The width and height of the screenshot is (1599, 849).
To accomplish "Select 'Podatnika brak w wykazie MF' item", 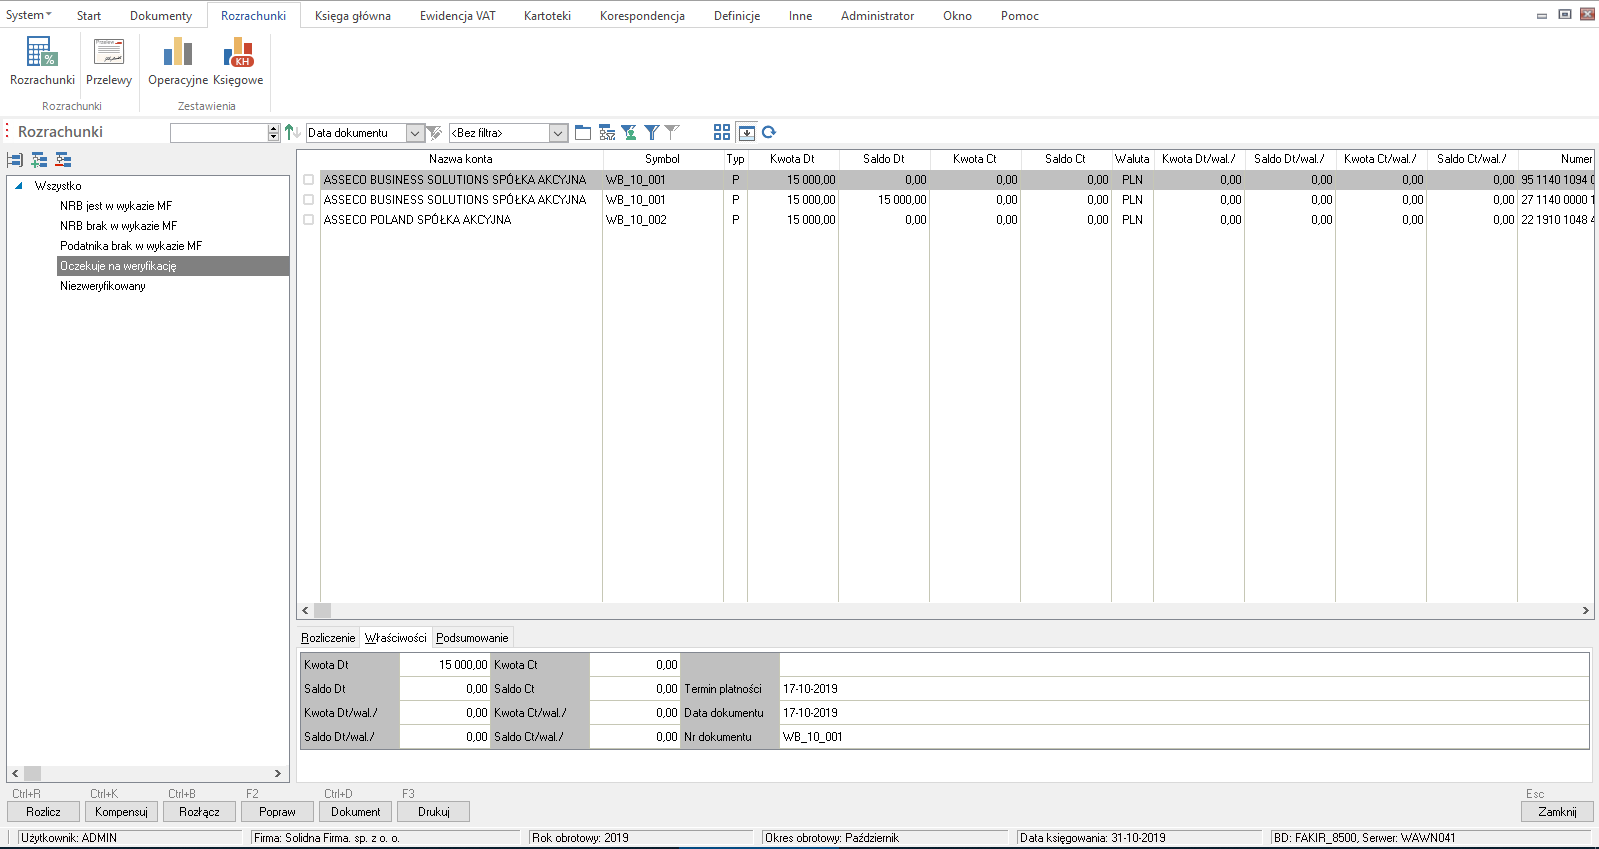I will (x=131, y=246).
